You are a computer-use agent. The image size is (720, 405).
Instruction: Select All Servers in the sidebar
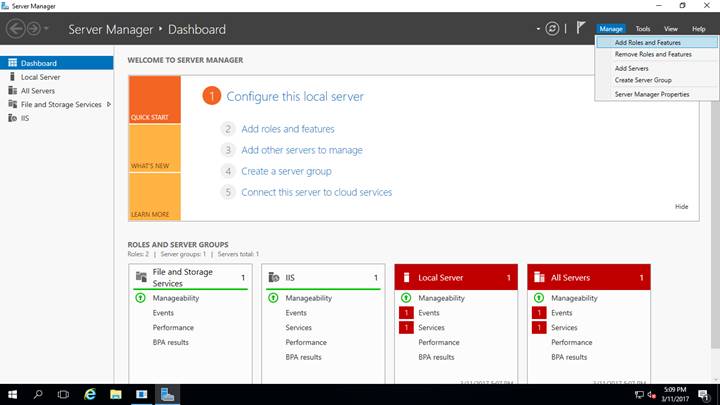56,90
